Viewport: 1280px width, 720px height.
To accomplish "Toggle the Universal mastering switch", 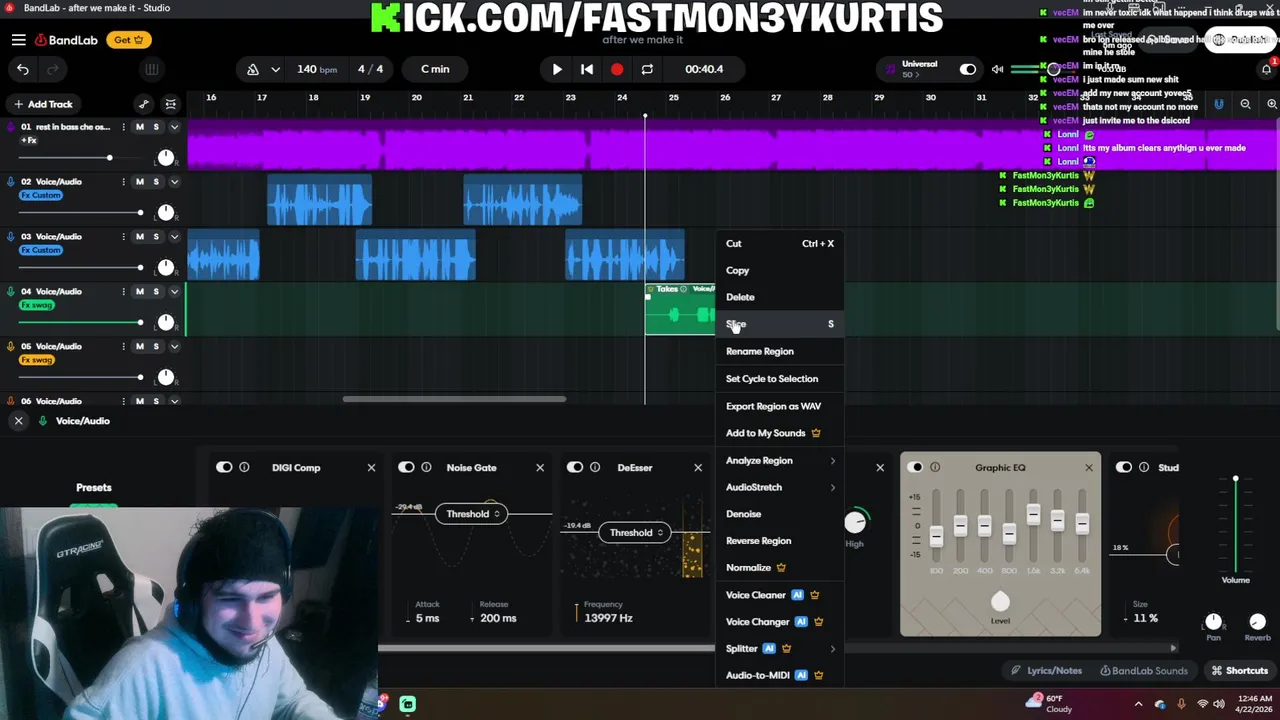I will [x=968, y=69].
